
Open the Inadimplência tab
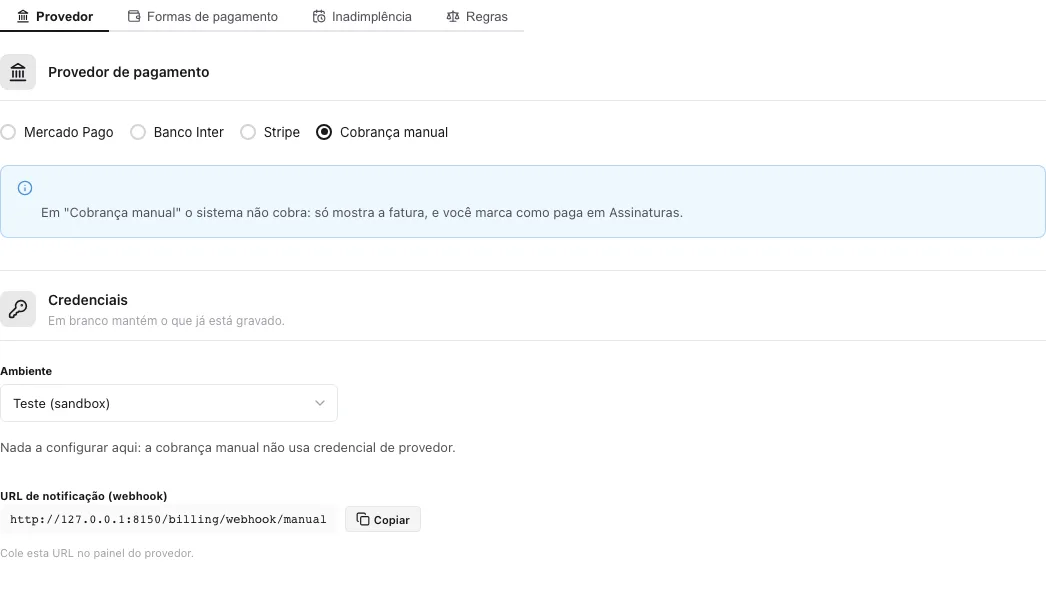coord(362,17)
